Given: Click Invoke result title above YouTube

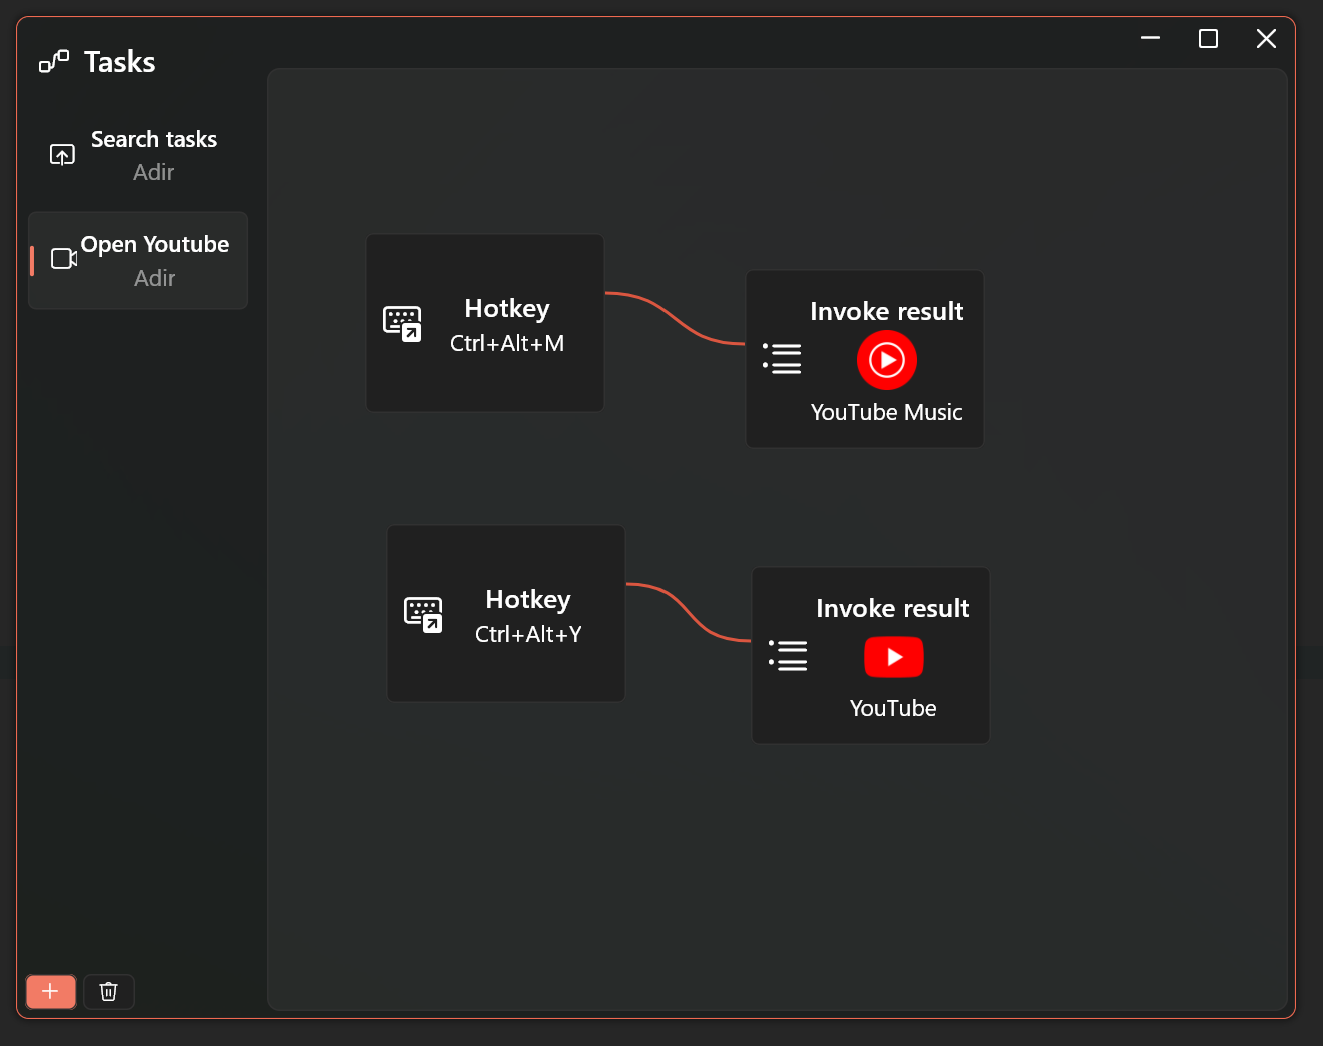Looking at the screenshot, I should 893,608.
